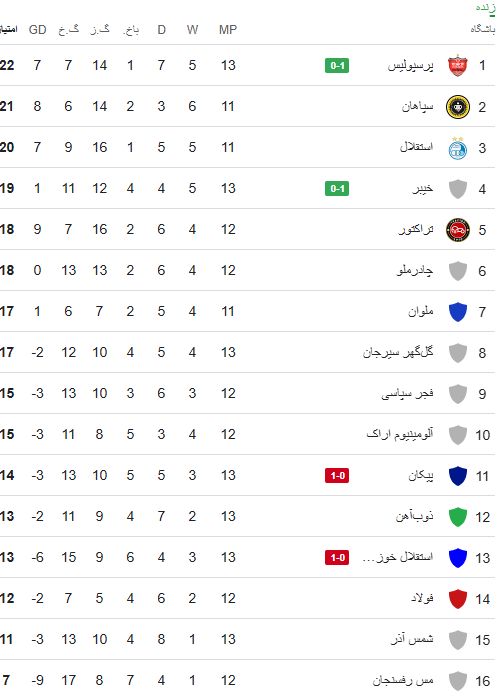Click the Sepahan club crest
This screenshot has height=697, width=501.
457,107
